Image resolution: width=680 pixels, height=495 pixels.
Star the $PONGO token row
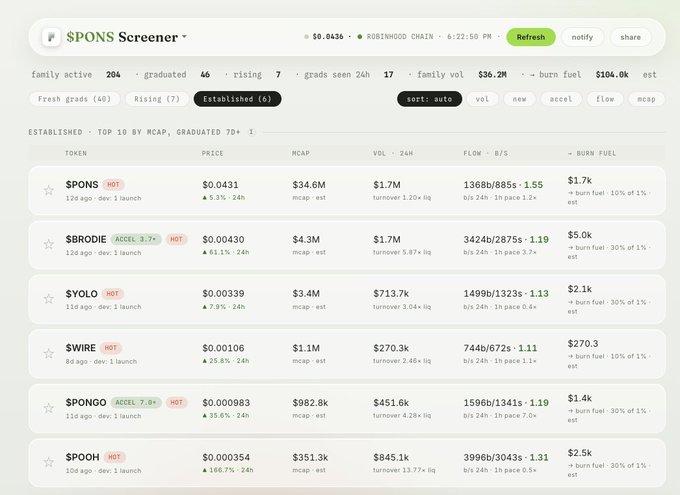click(49, 408)
